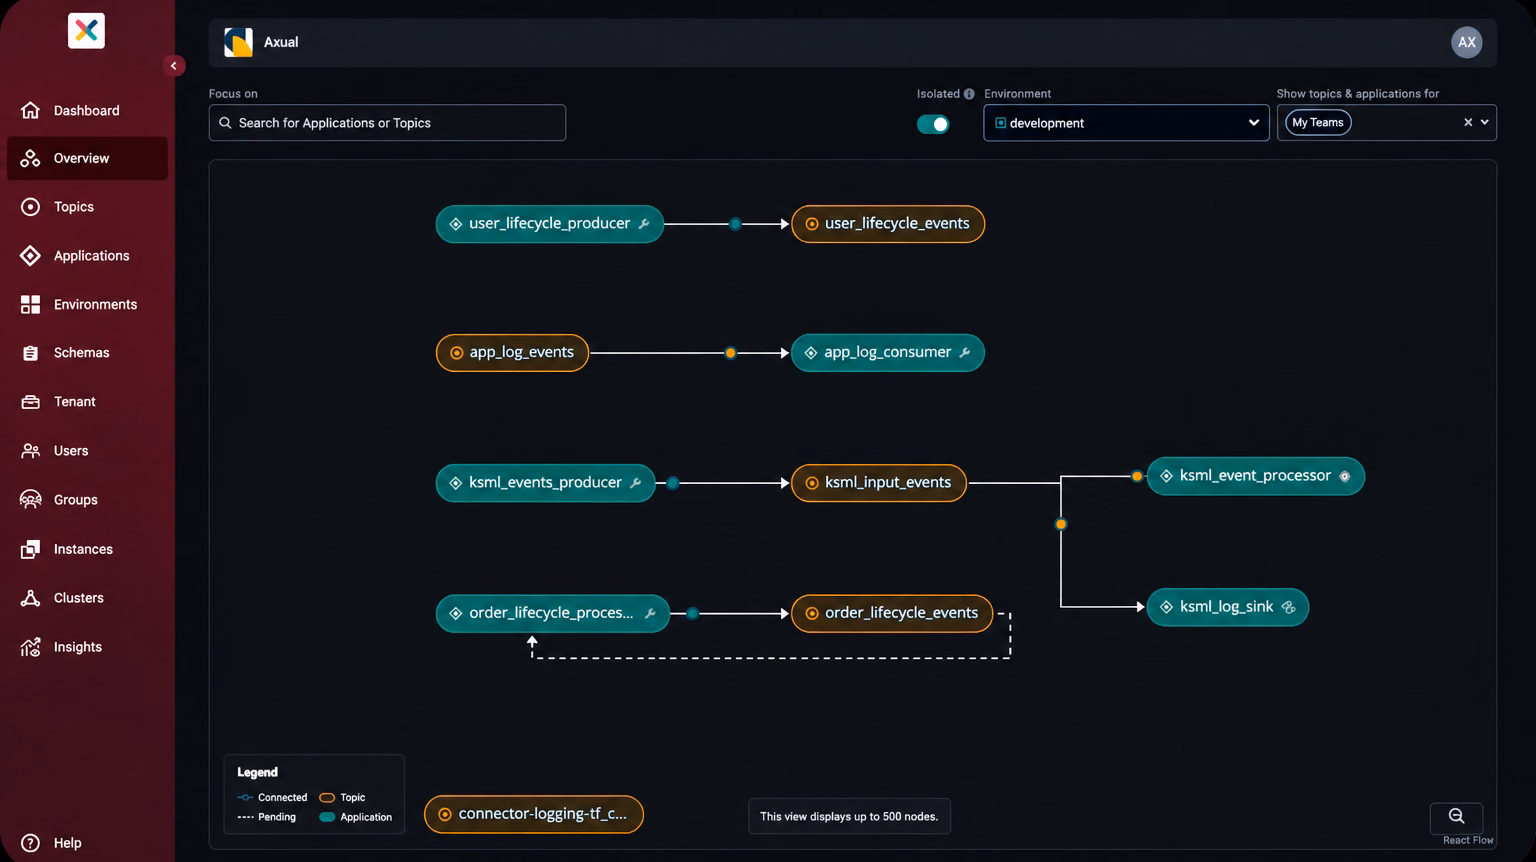Select the order_lifecycle_events topic node
The width and height of the screenshot is (1536, 862).
(x=892, y=613)
